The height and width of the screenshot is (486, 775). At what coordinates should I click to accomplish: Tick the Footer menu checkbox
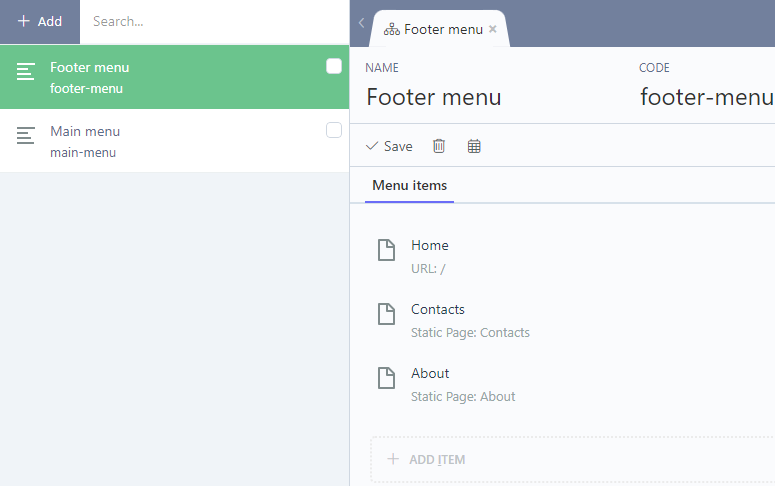pos(334,66)
